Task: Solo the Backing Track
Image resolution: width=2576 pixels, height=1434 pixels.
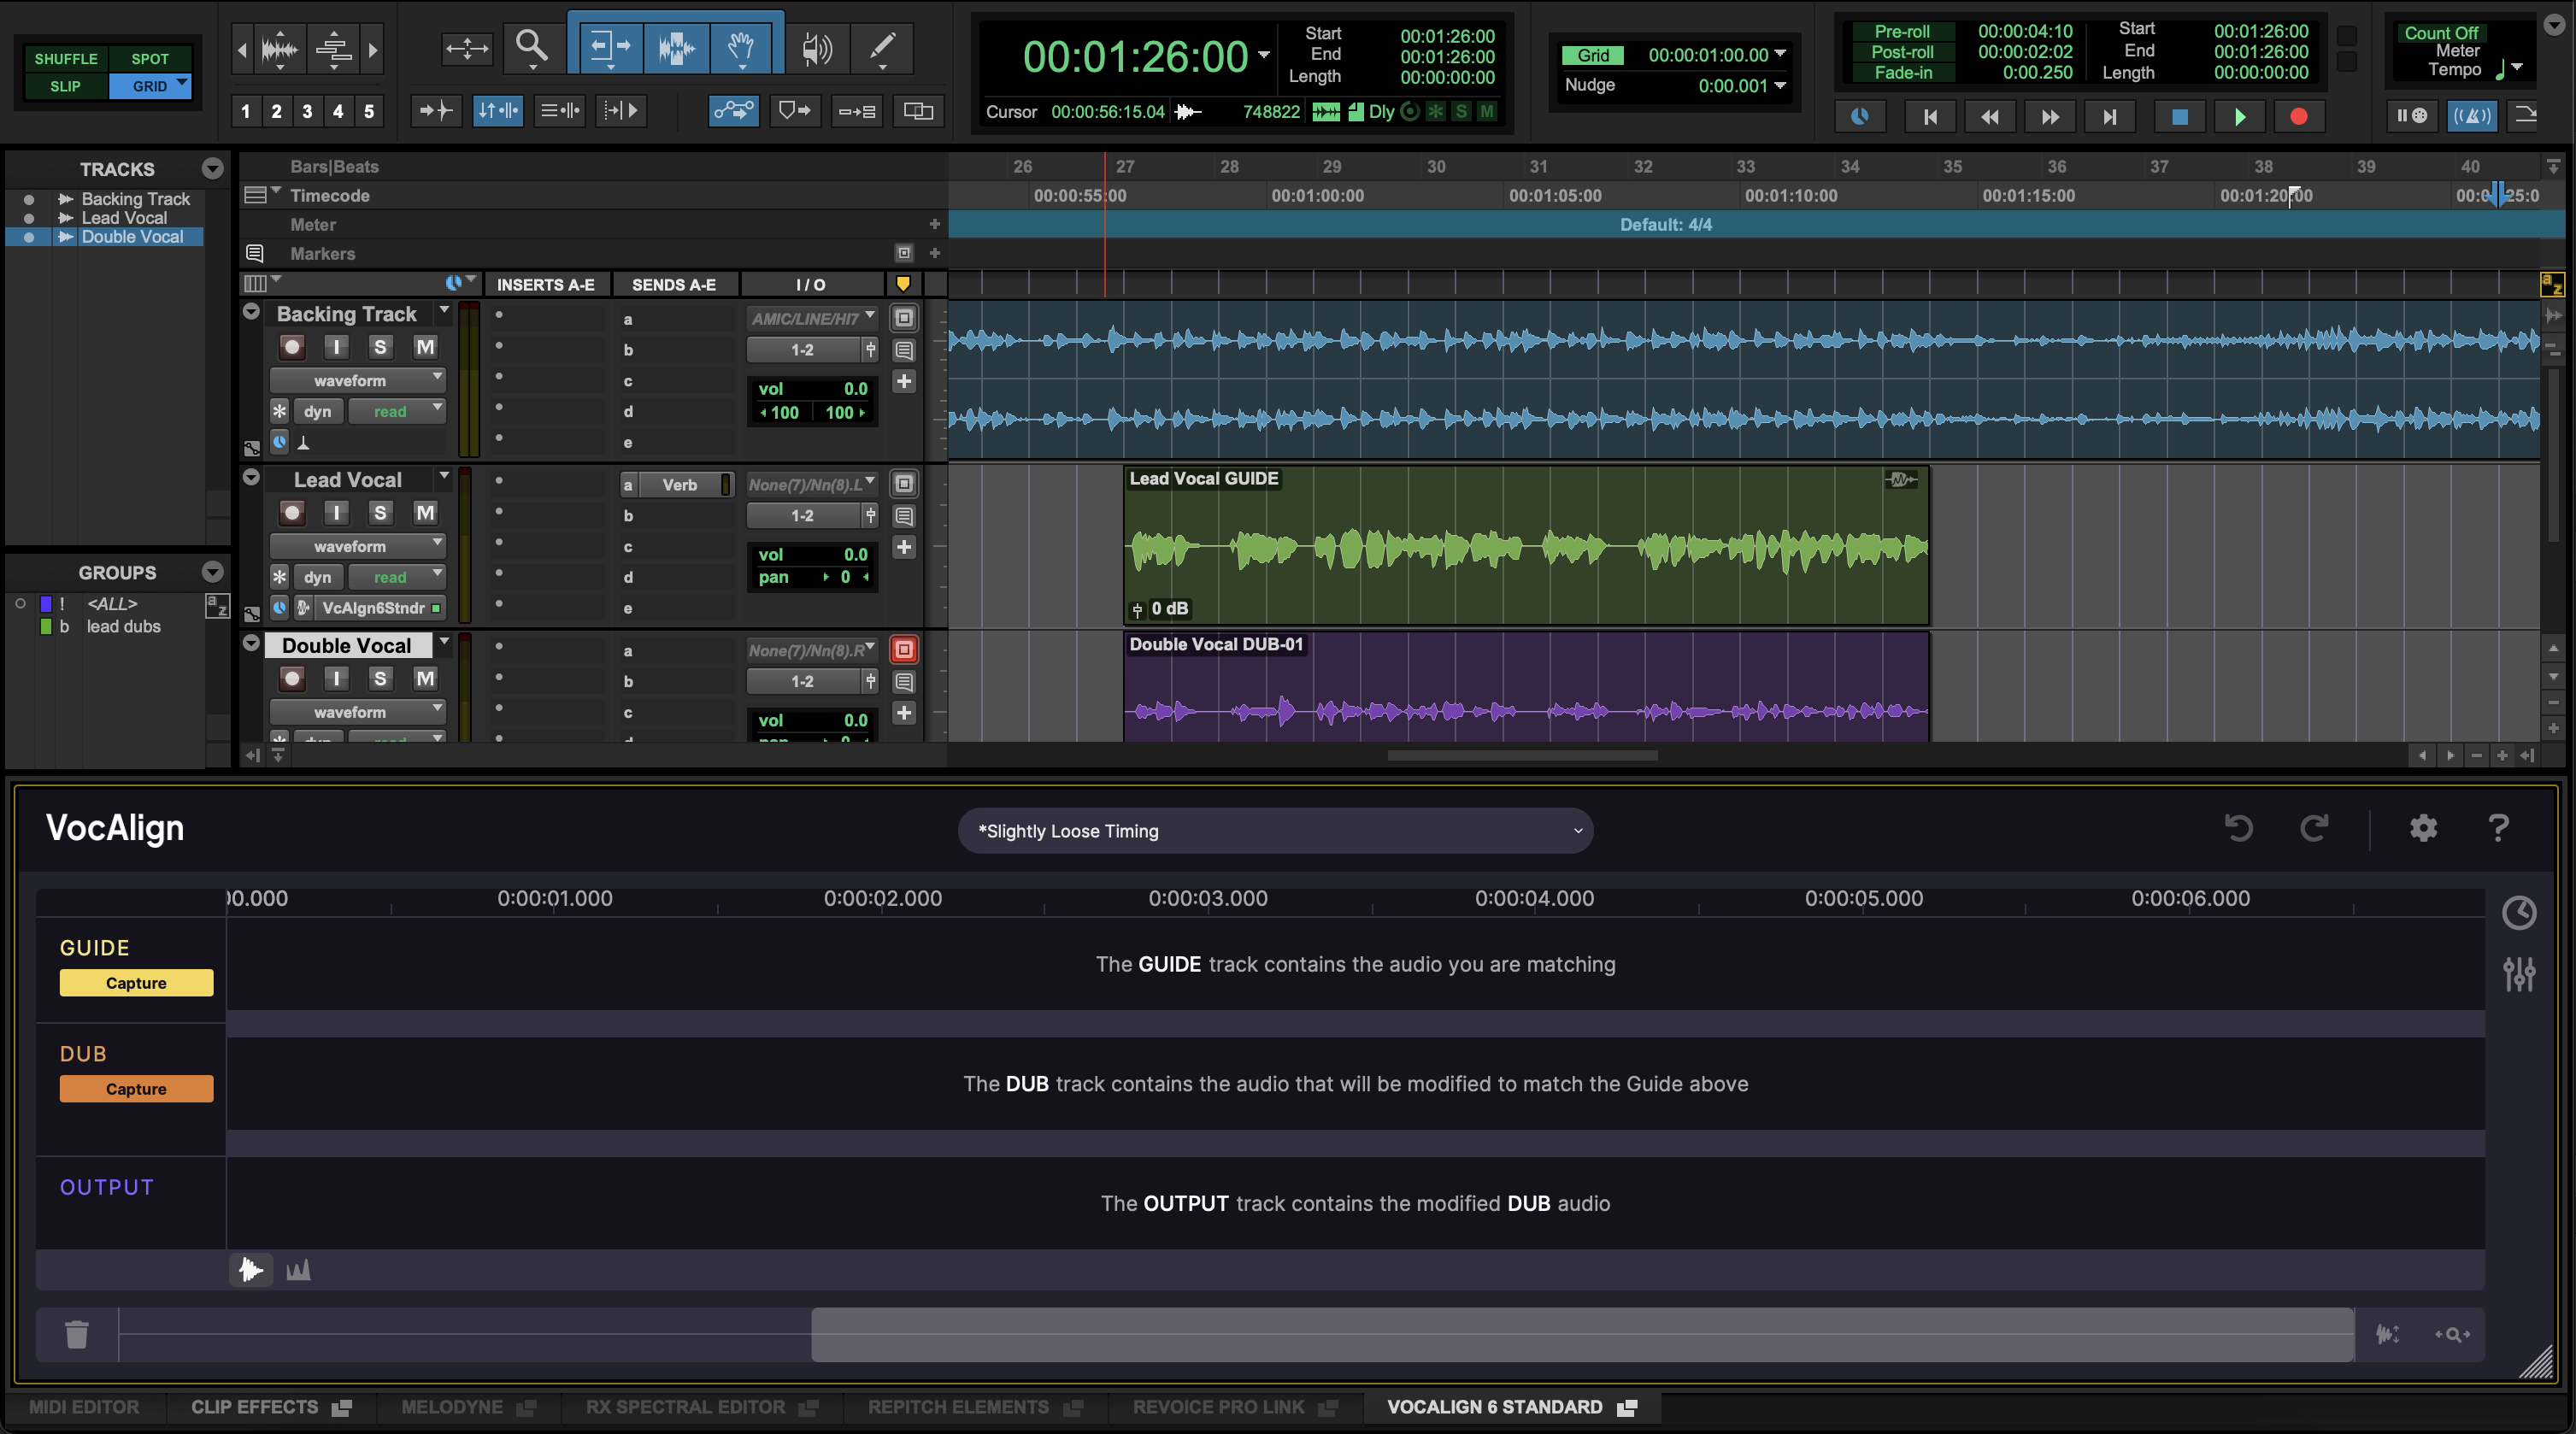Action: click(x=380, y=347)
